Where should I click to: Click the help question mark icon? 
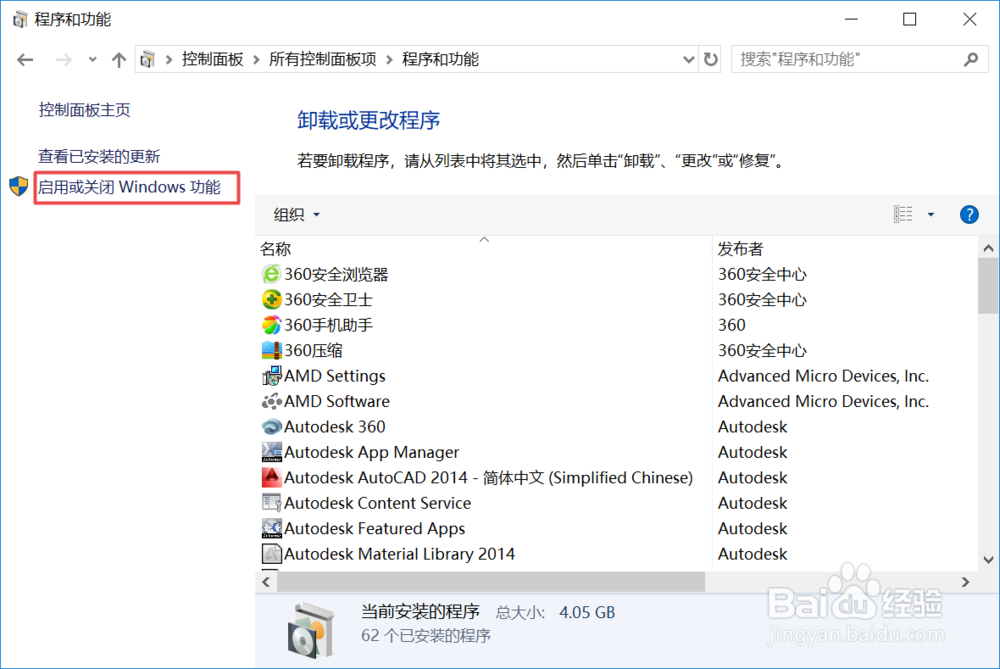point(969,214)
